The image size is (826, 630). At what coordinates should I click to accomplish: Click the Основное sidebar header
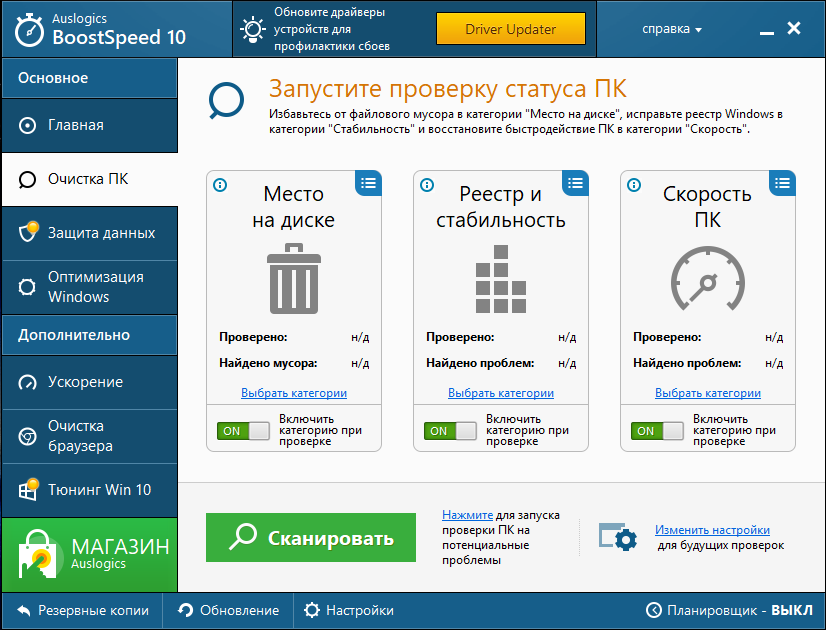tap(90, 78)
